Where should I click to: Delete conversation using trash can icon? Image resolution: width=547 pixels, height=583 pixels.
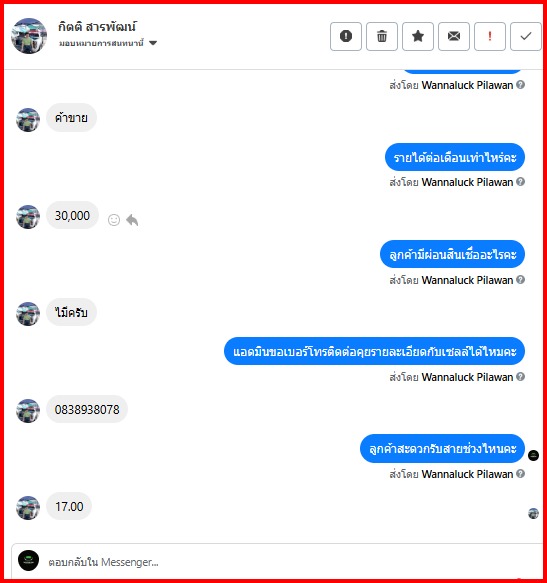coord(382,36)
